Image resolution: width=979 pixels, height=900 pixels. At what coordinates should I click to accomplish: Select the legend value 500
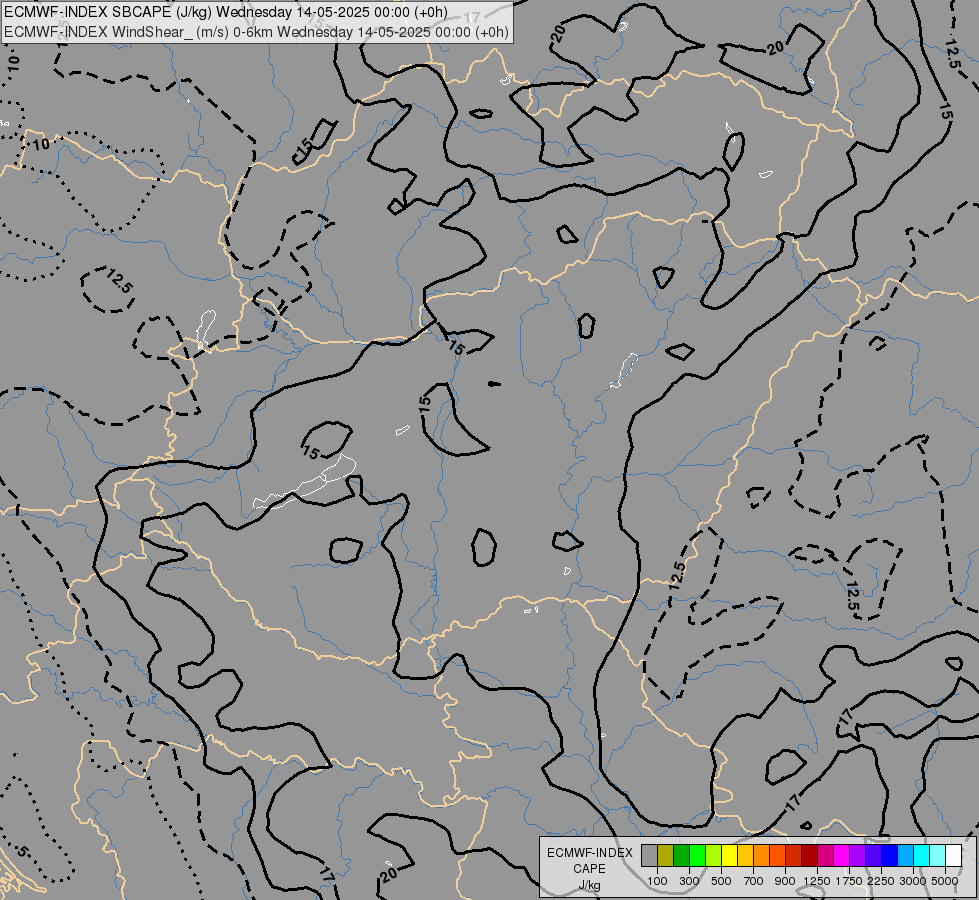click(x=721, y=881)
